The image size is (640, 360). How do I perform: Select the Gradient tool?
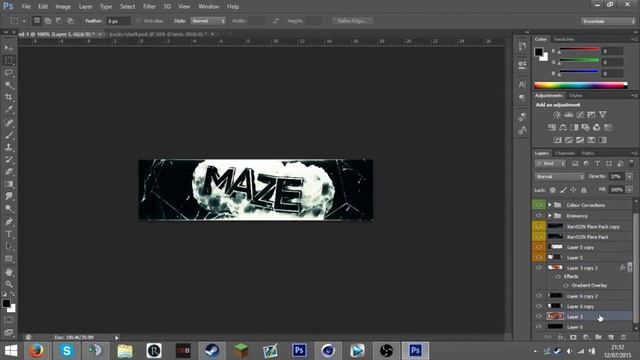9,184
